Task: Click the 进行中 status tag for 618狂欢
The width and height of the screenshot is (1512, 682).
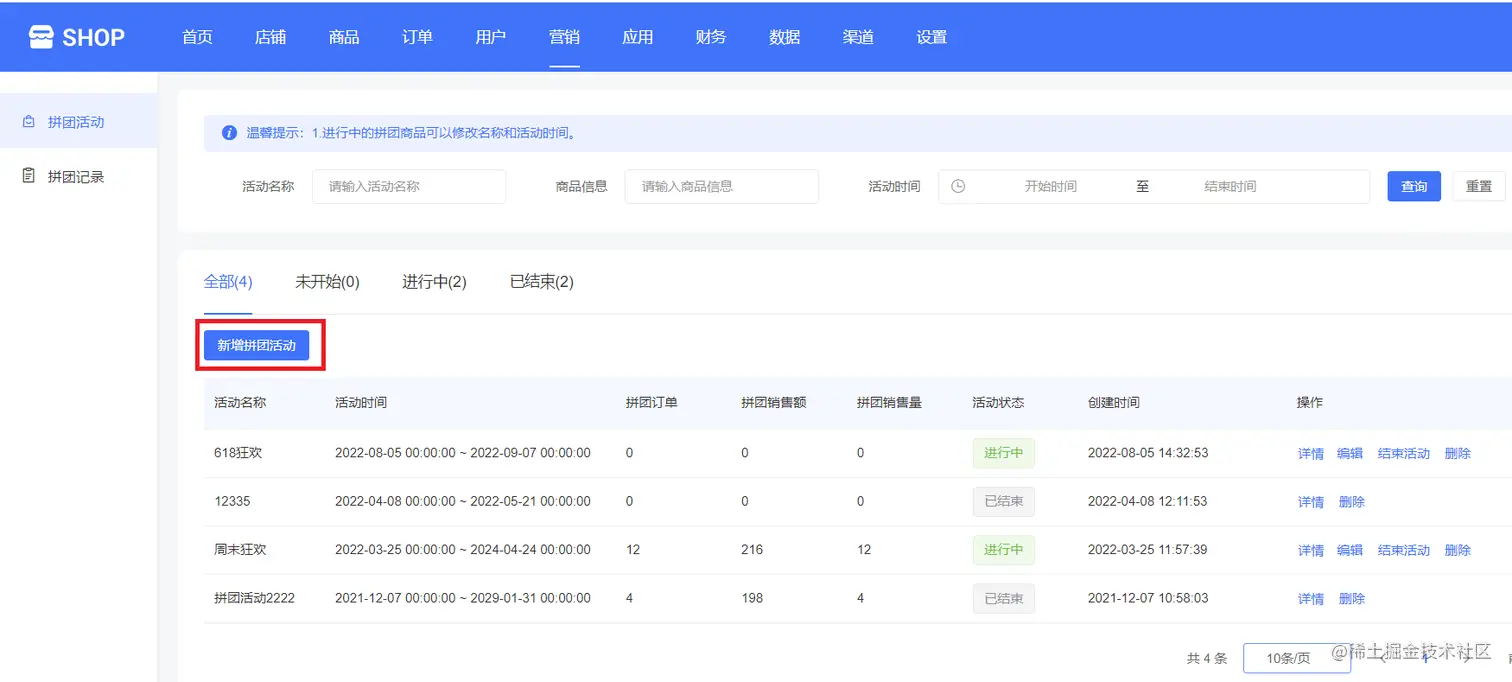Action: (x=1003, y=453)
